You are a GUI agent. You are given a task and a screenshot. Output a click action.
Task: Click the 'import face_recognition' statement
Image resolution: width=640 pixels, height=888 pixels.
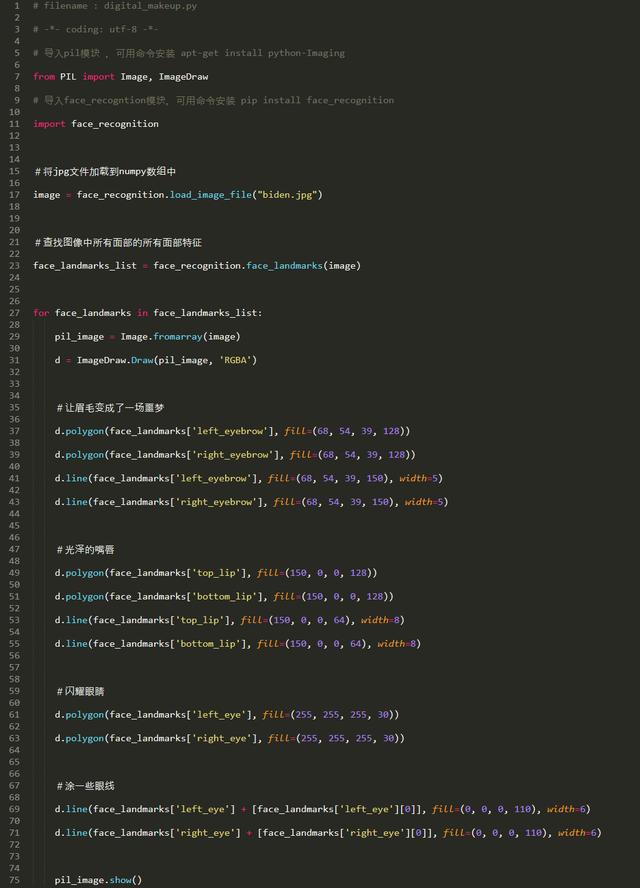tap(96, 124)
